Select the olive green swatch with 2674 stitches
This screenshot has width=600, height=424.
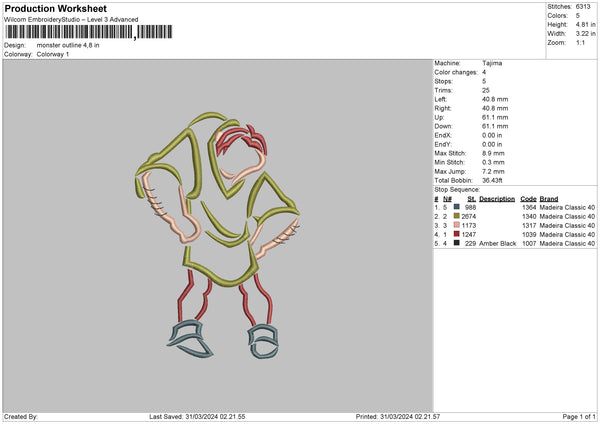tap(456, 216)
